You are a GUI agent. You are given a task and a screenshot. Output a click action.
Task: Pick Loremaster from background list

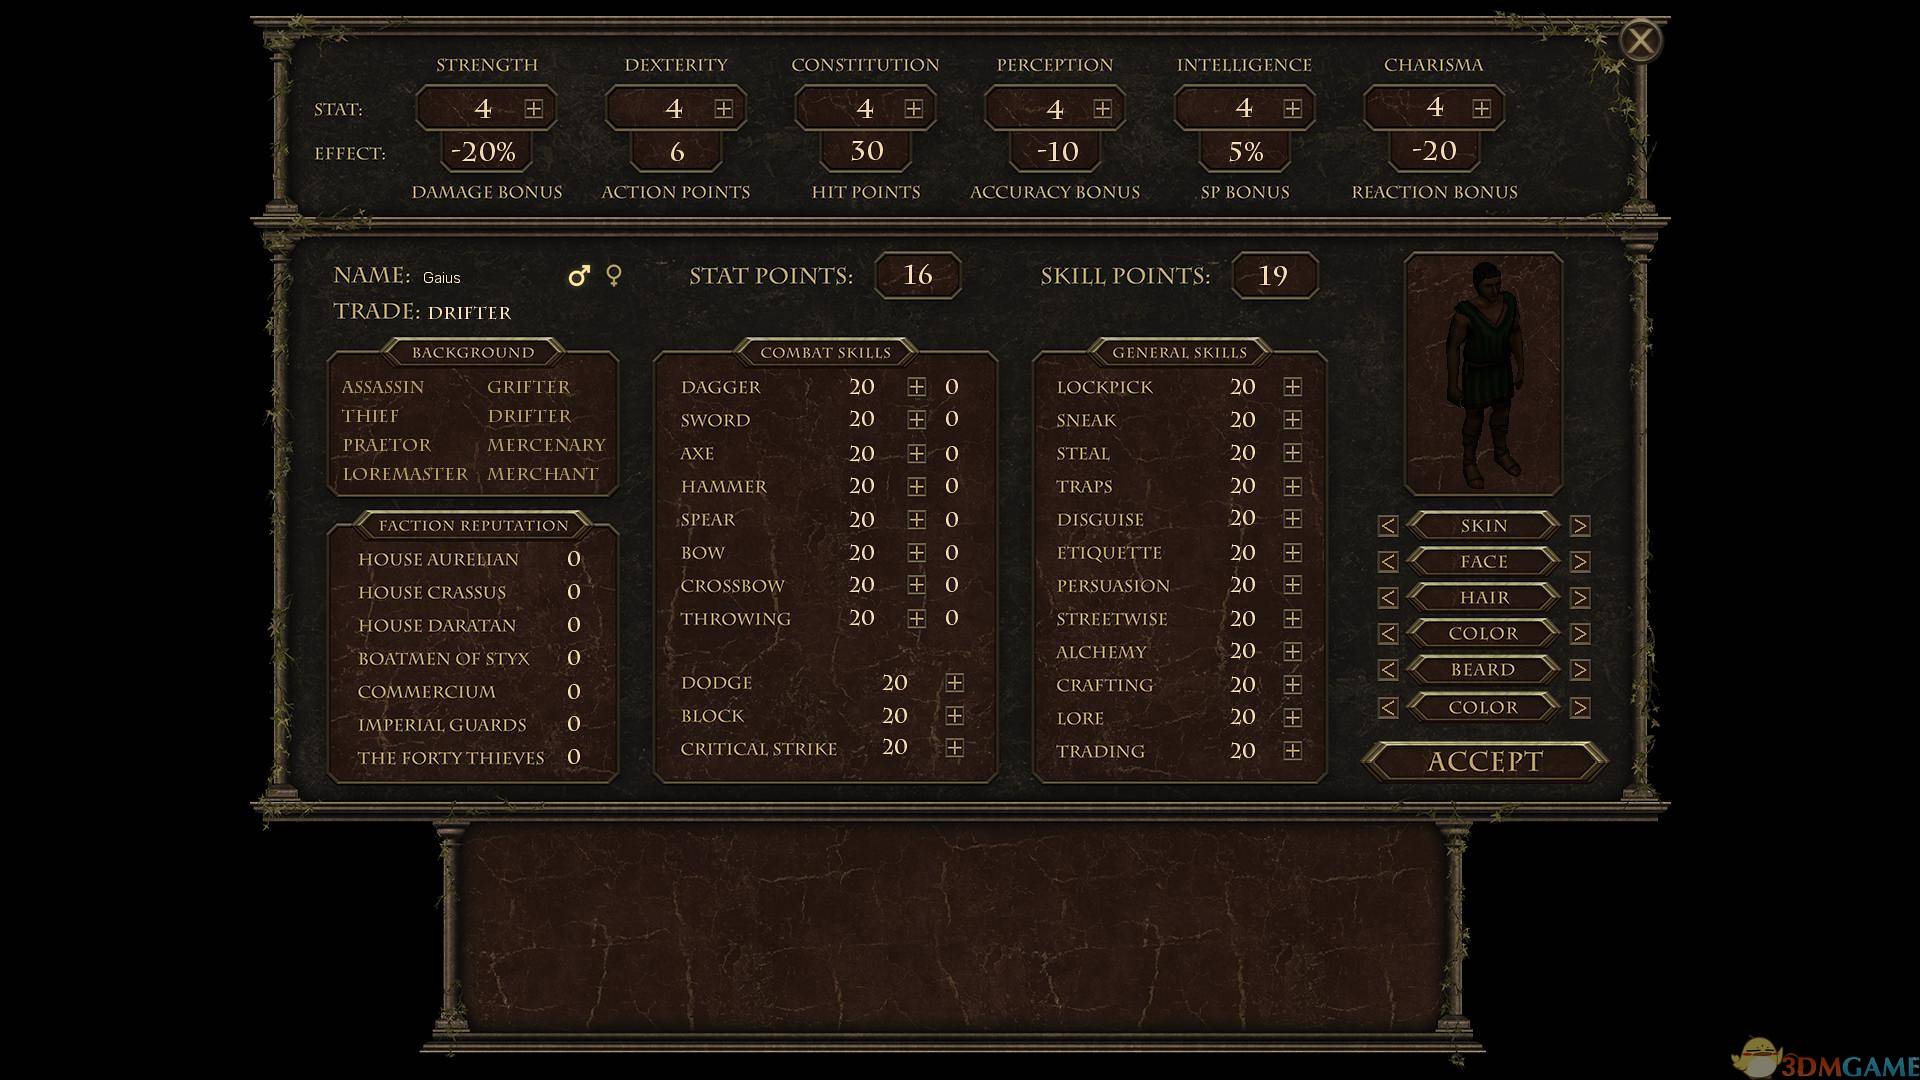pos(405,474)
